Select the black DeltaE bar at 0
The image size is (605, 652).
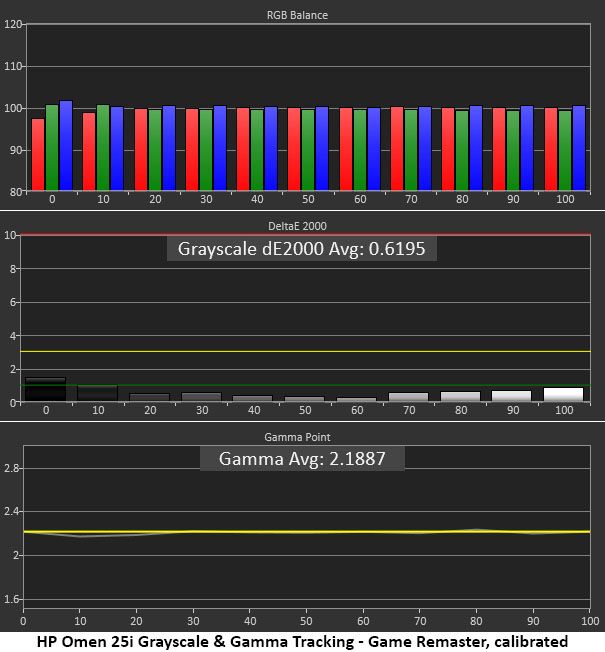(x=45, y=389)
